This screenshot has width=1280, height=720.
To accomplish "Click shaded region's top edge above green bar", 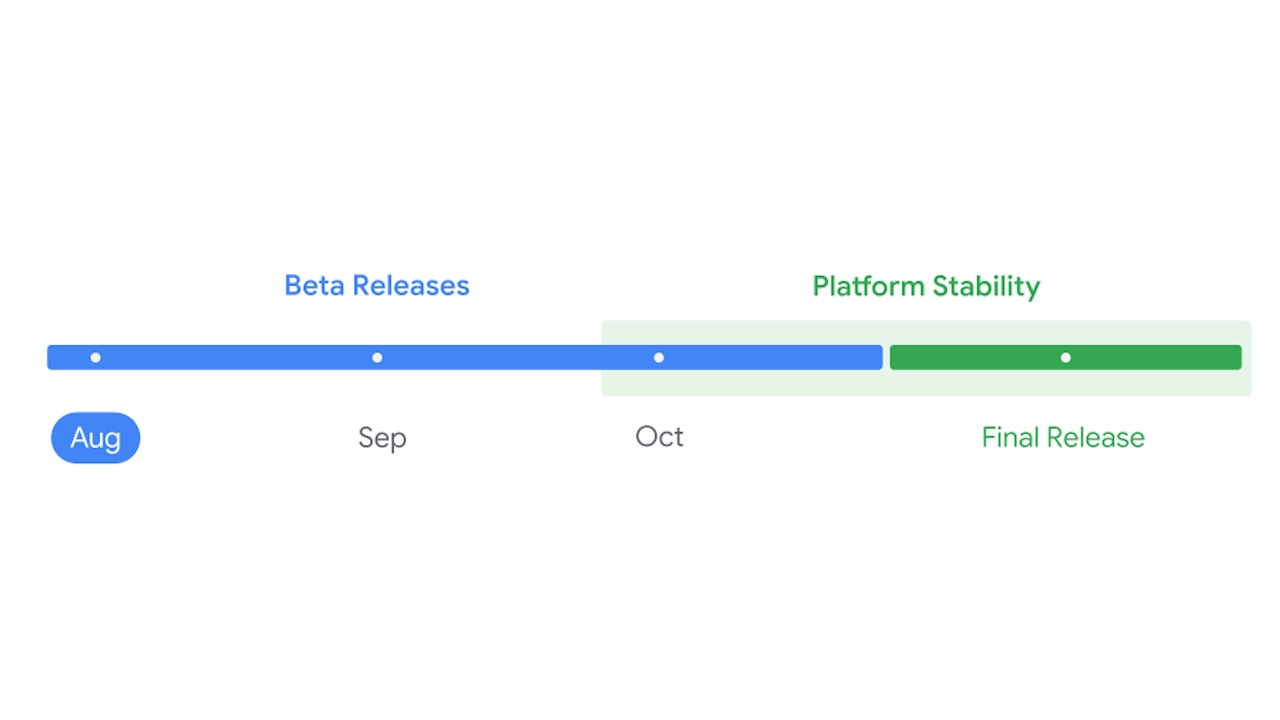I will point(1066,324).
